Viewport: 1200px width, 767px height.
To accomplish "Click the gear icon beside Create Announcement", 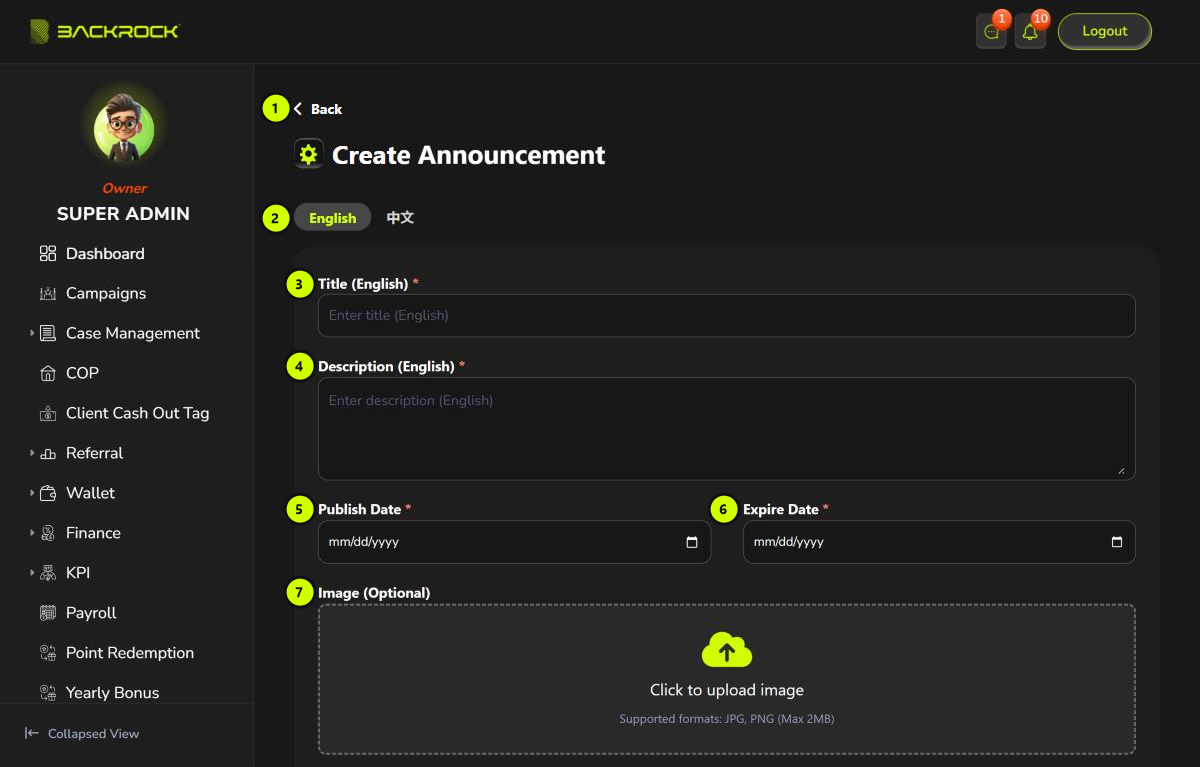I will pyautogui.click(x=309, y=154).
